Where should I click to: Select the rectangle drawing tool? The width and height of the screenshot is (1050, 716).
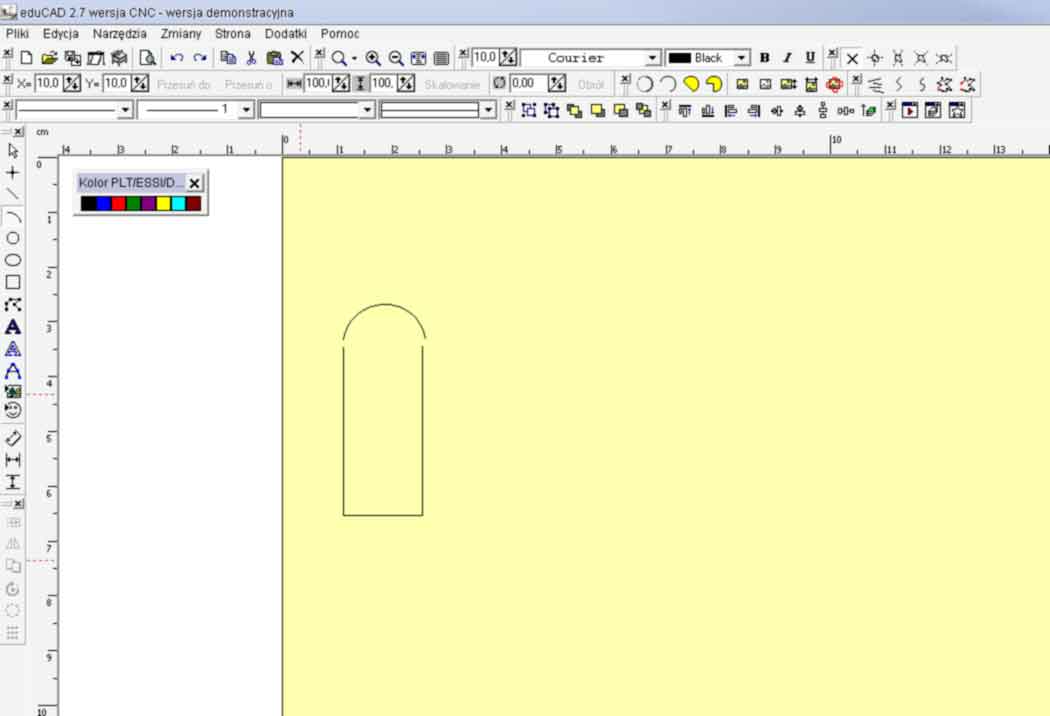[13, 283]
